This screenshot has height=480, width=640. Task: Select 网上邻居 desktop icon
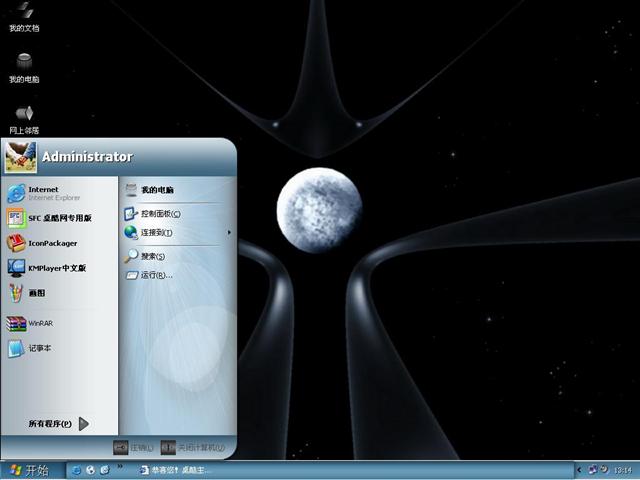pyautogui.click(x=24, y=117)
